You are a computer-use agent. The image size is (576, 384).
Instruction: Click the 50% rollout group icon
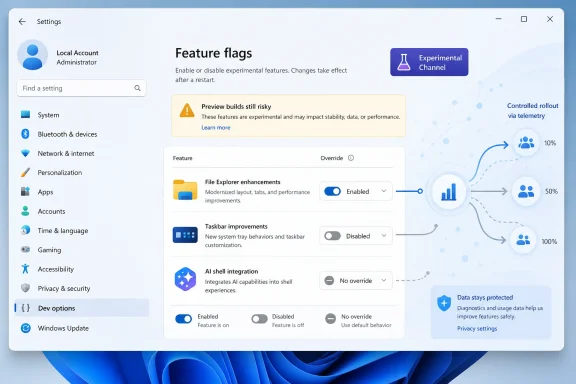(x=526, y=191)
